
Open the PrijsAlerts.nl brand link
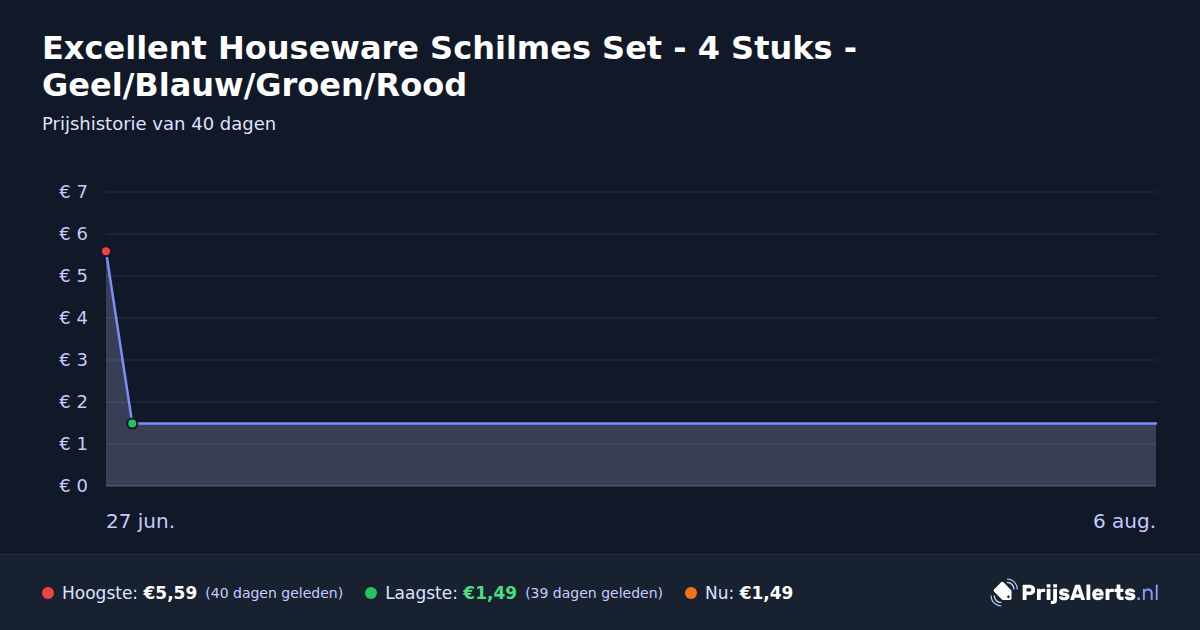[x=1075, y=593]
